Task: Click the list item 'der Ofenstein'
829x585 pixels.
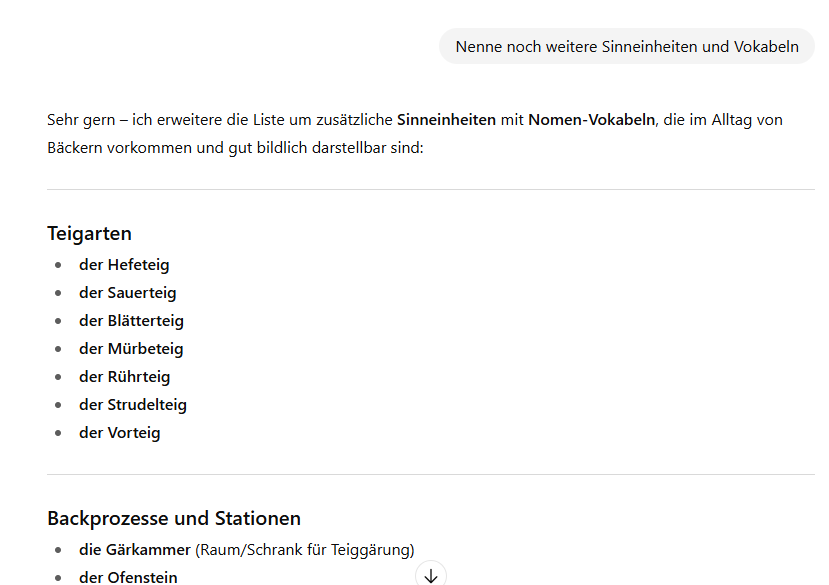Action: 128,576
